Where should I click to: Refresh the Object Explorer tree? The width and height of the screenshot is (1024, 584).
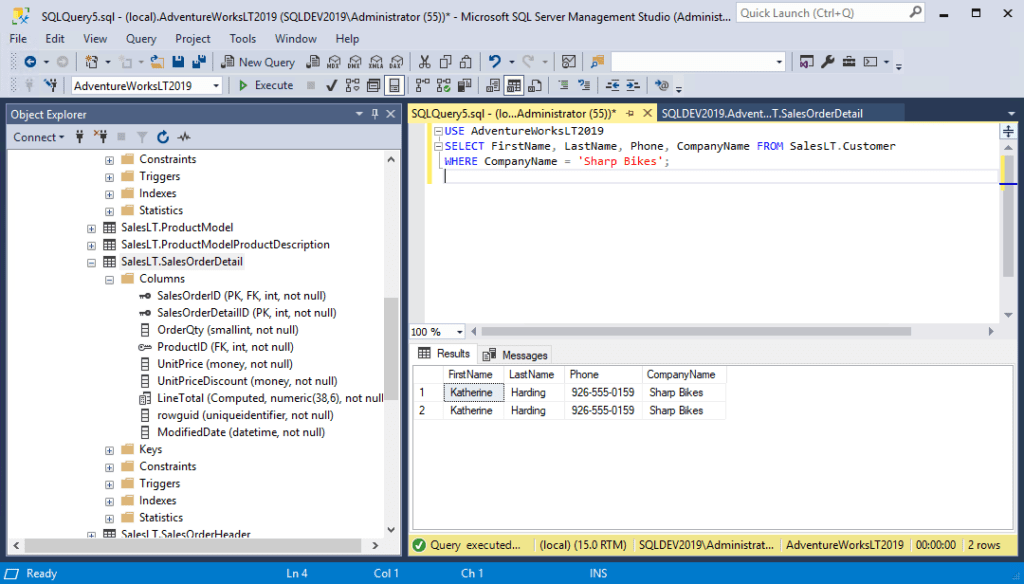(163, 137)
